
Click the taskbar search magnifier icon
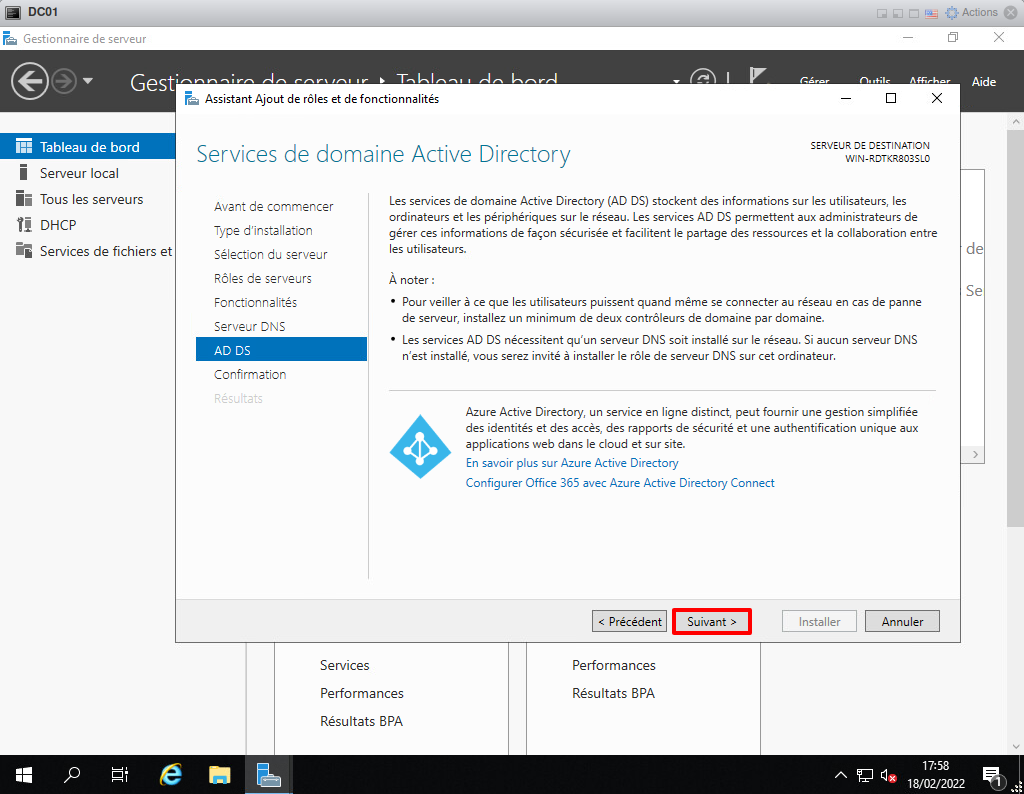(72, 775)
